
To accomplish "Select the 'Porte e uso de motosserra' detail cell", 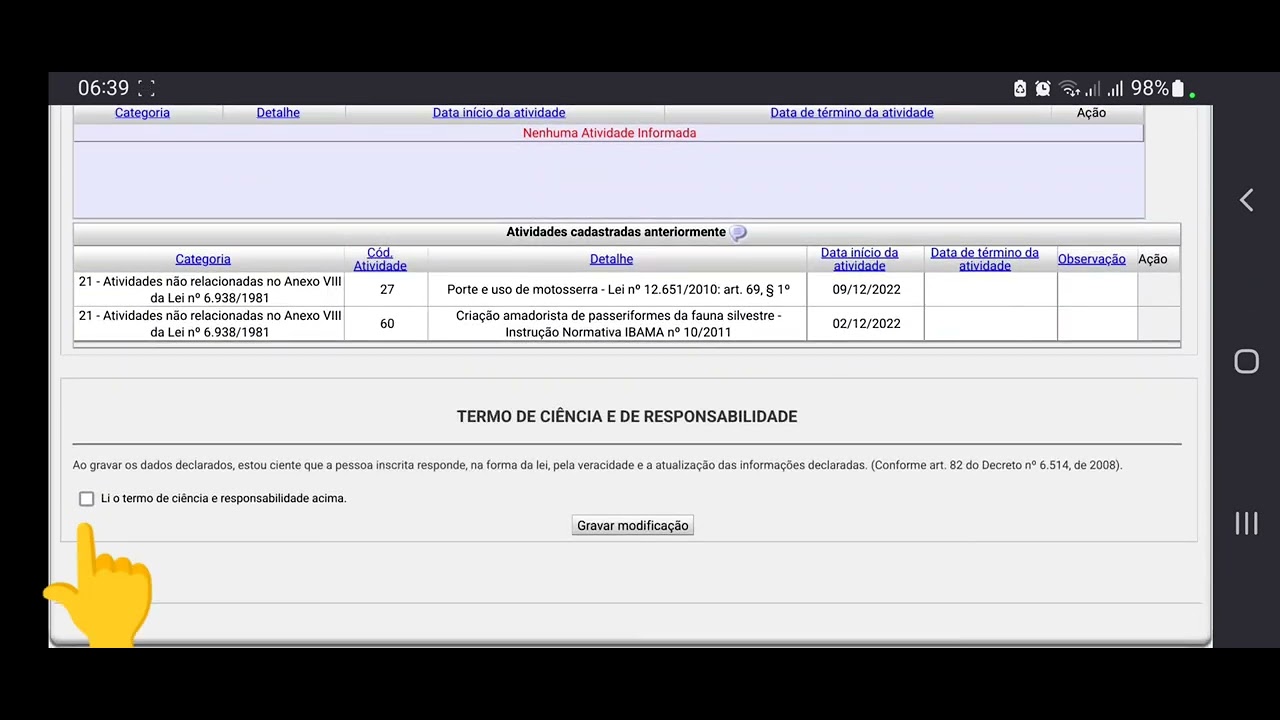I will [618, 290].
